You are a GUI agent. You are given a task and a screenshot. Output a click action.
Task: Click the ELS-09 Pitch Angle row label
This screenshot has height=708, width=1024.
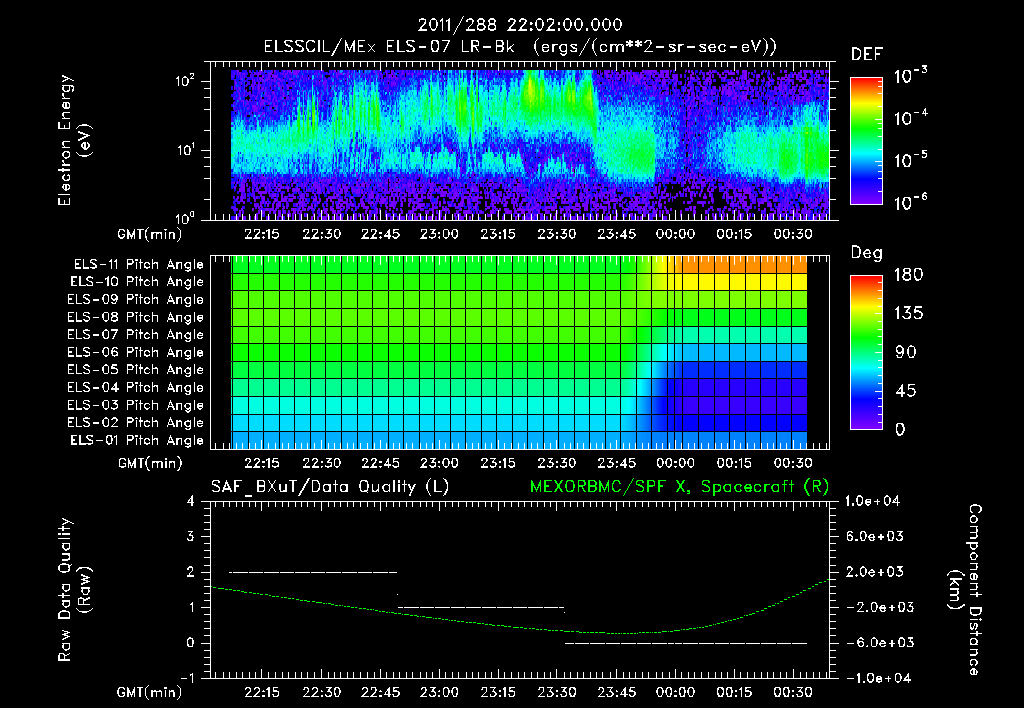[136, 300]
